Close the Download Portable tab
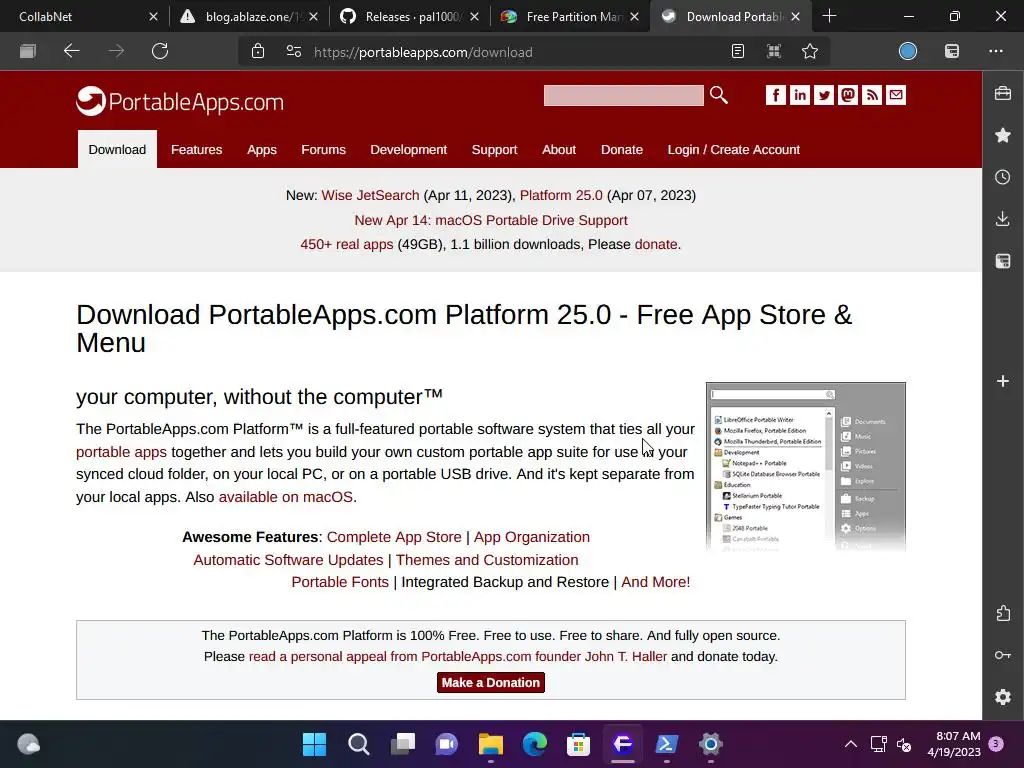 (795, 16)
